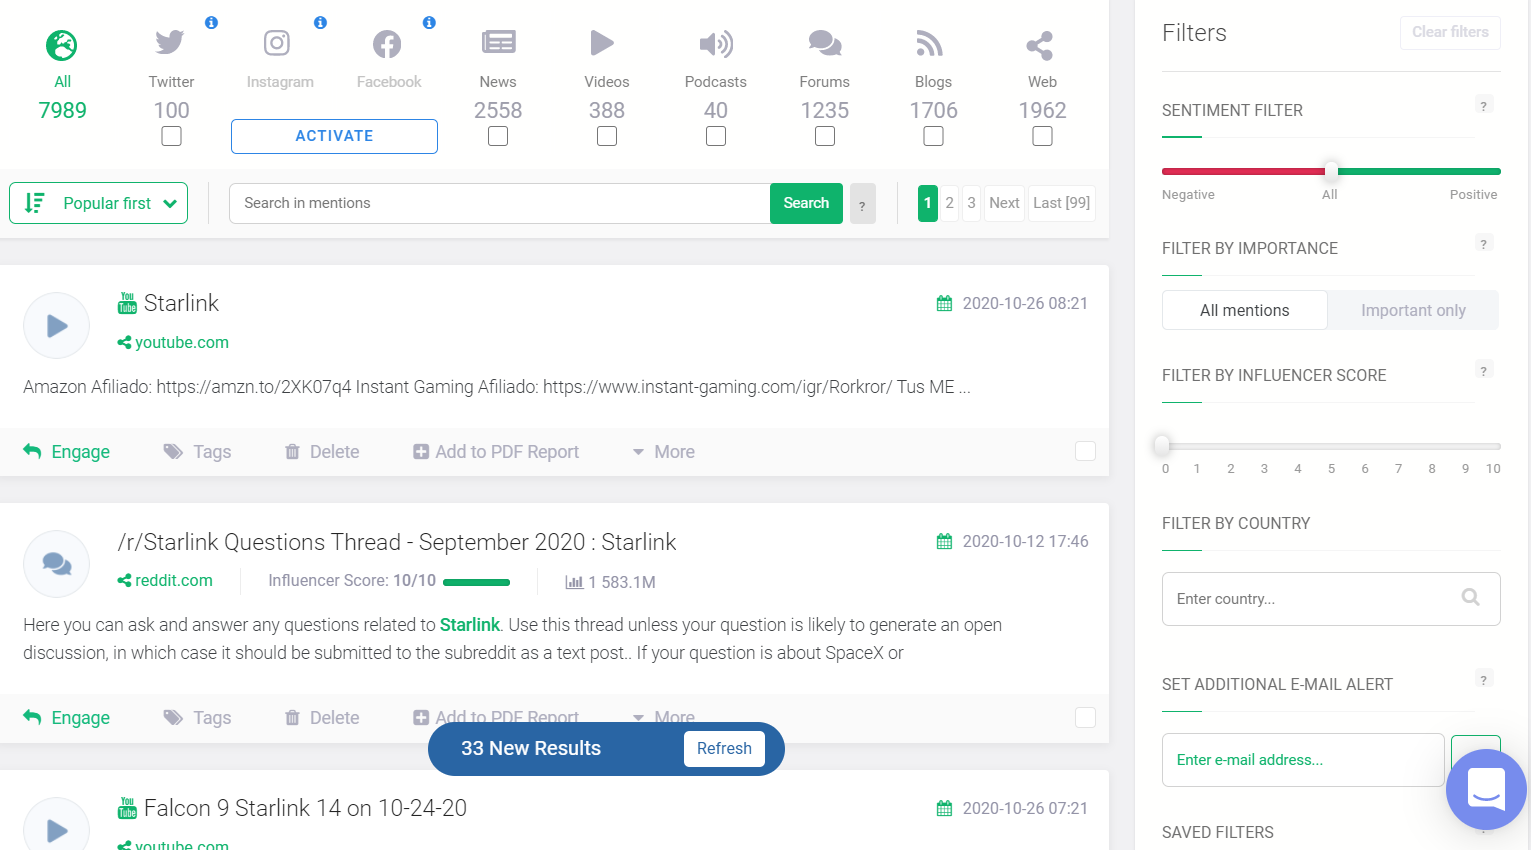Tick the Web source checkbox
This screenshot has height=850, width=1531.
pyautogui.click(x=1042, y=136)
